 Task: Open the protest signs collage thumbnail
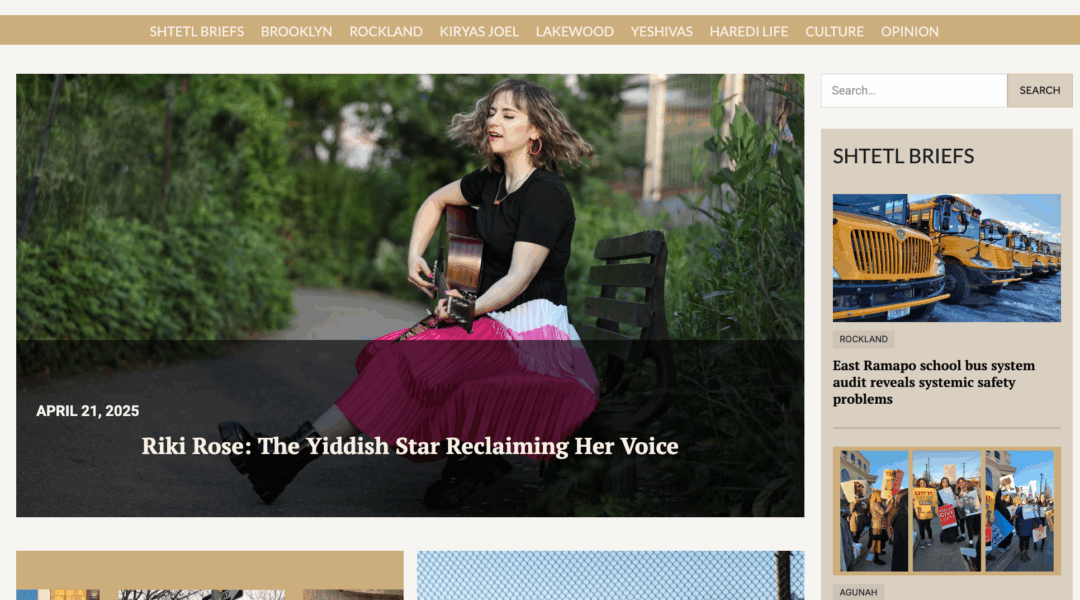(946, 511)
